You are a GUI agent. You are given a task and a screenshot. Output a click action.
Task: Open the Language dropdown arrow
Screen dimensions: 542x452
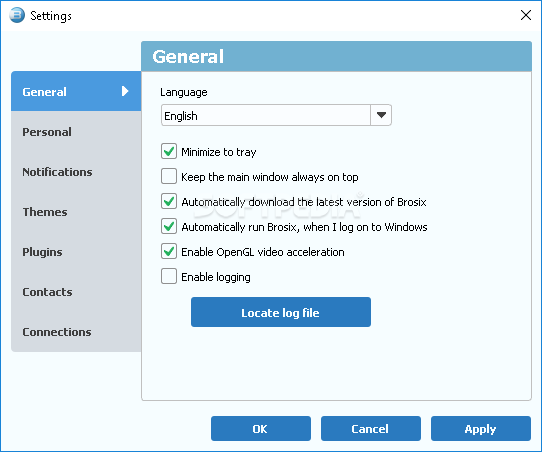[x=381, y=115]
